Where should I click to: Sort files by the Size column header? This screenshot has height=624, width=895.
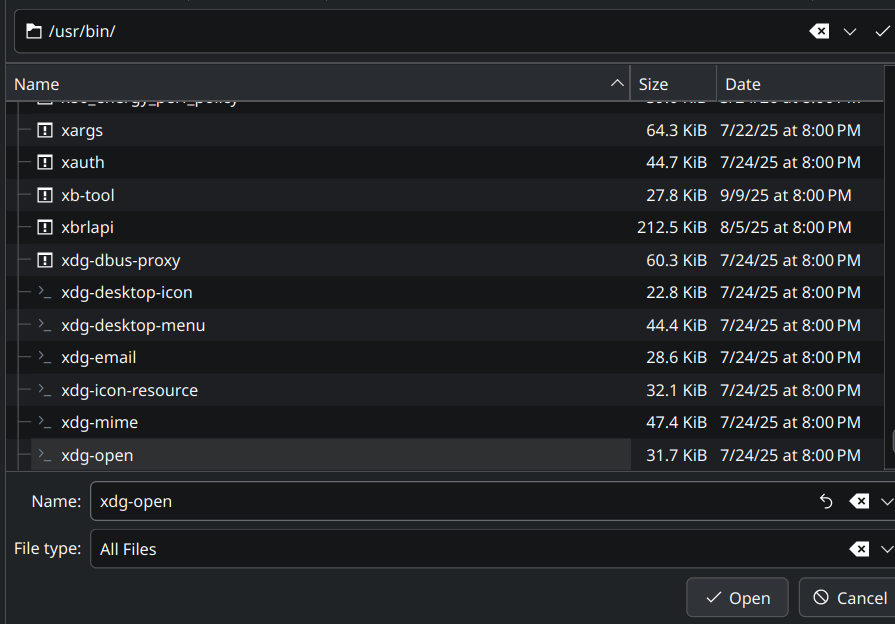click(672, 84)
